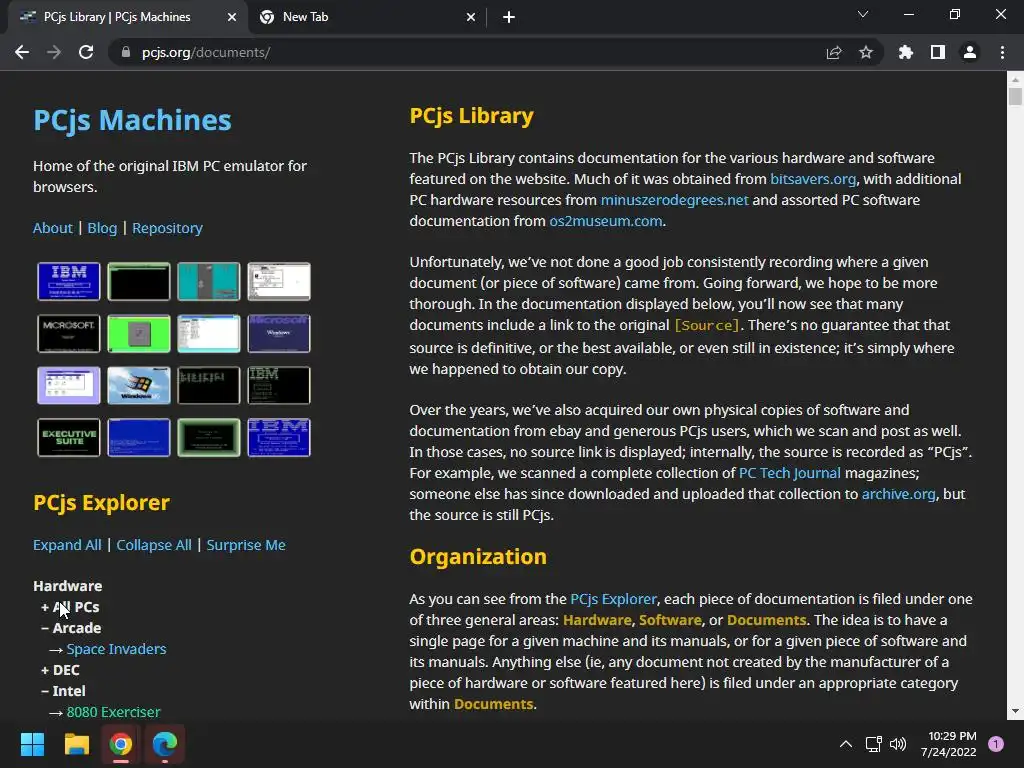The image size is (1024, 768).
Task: Open the archive.org link
Action: pyautogui.click(x=899, y=494)
